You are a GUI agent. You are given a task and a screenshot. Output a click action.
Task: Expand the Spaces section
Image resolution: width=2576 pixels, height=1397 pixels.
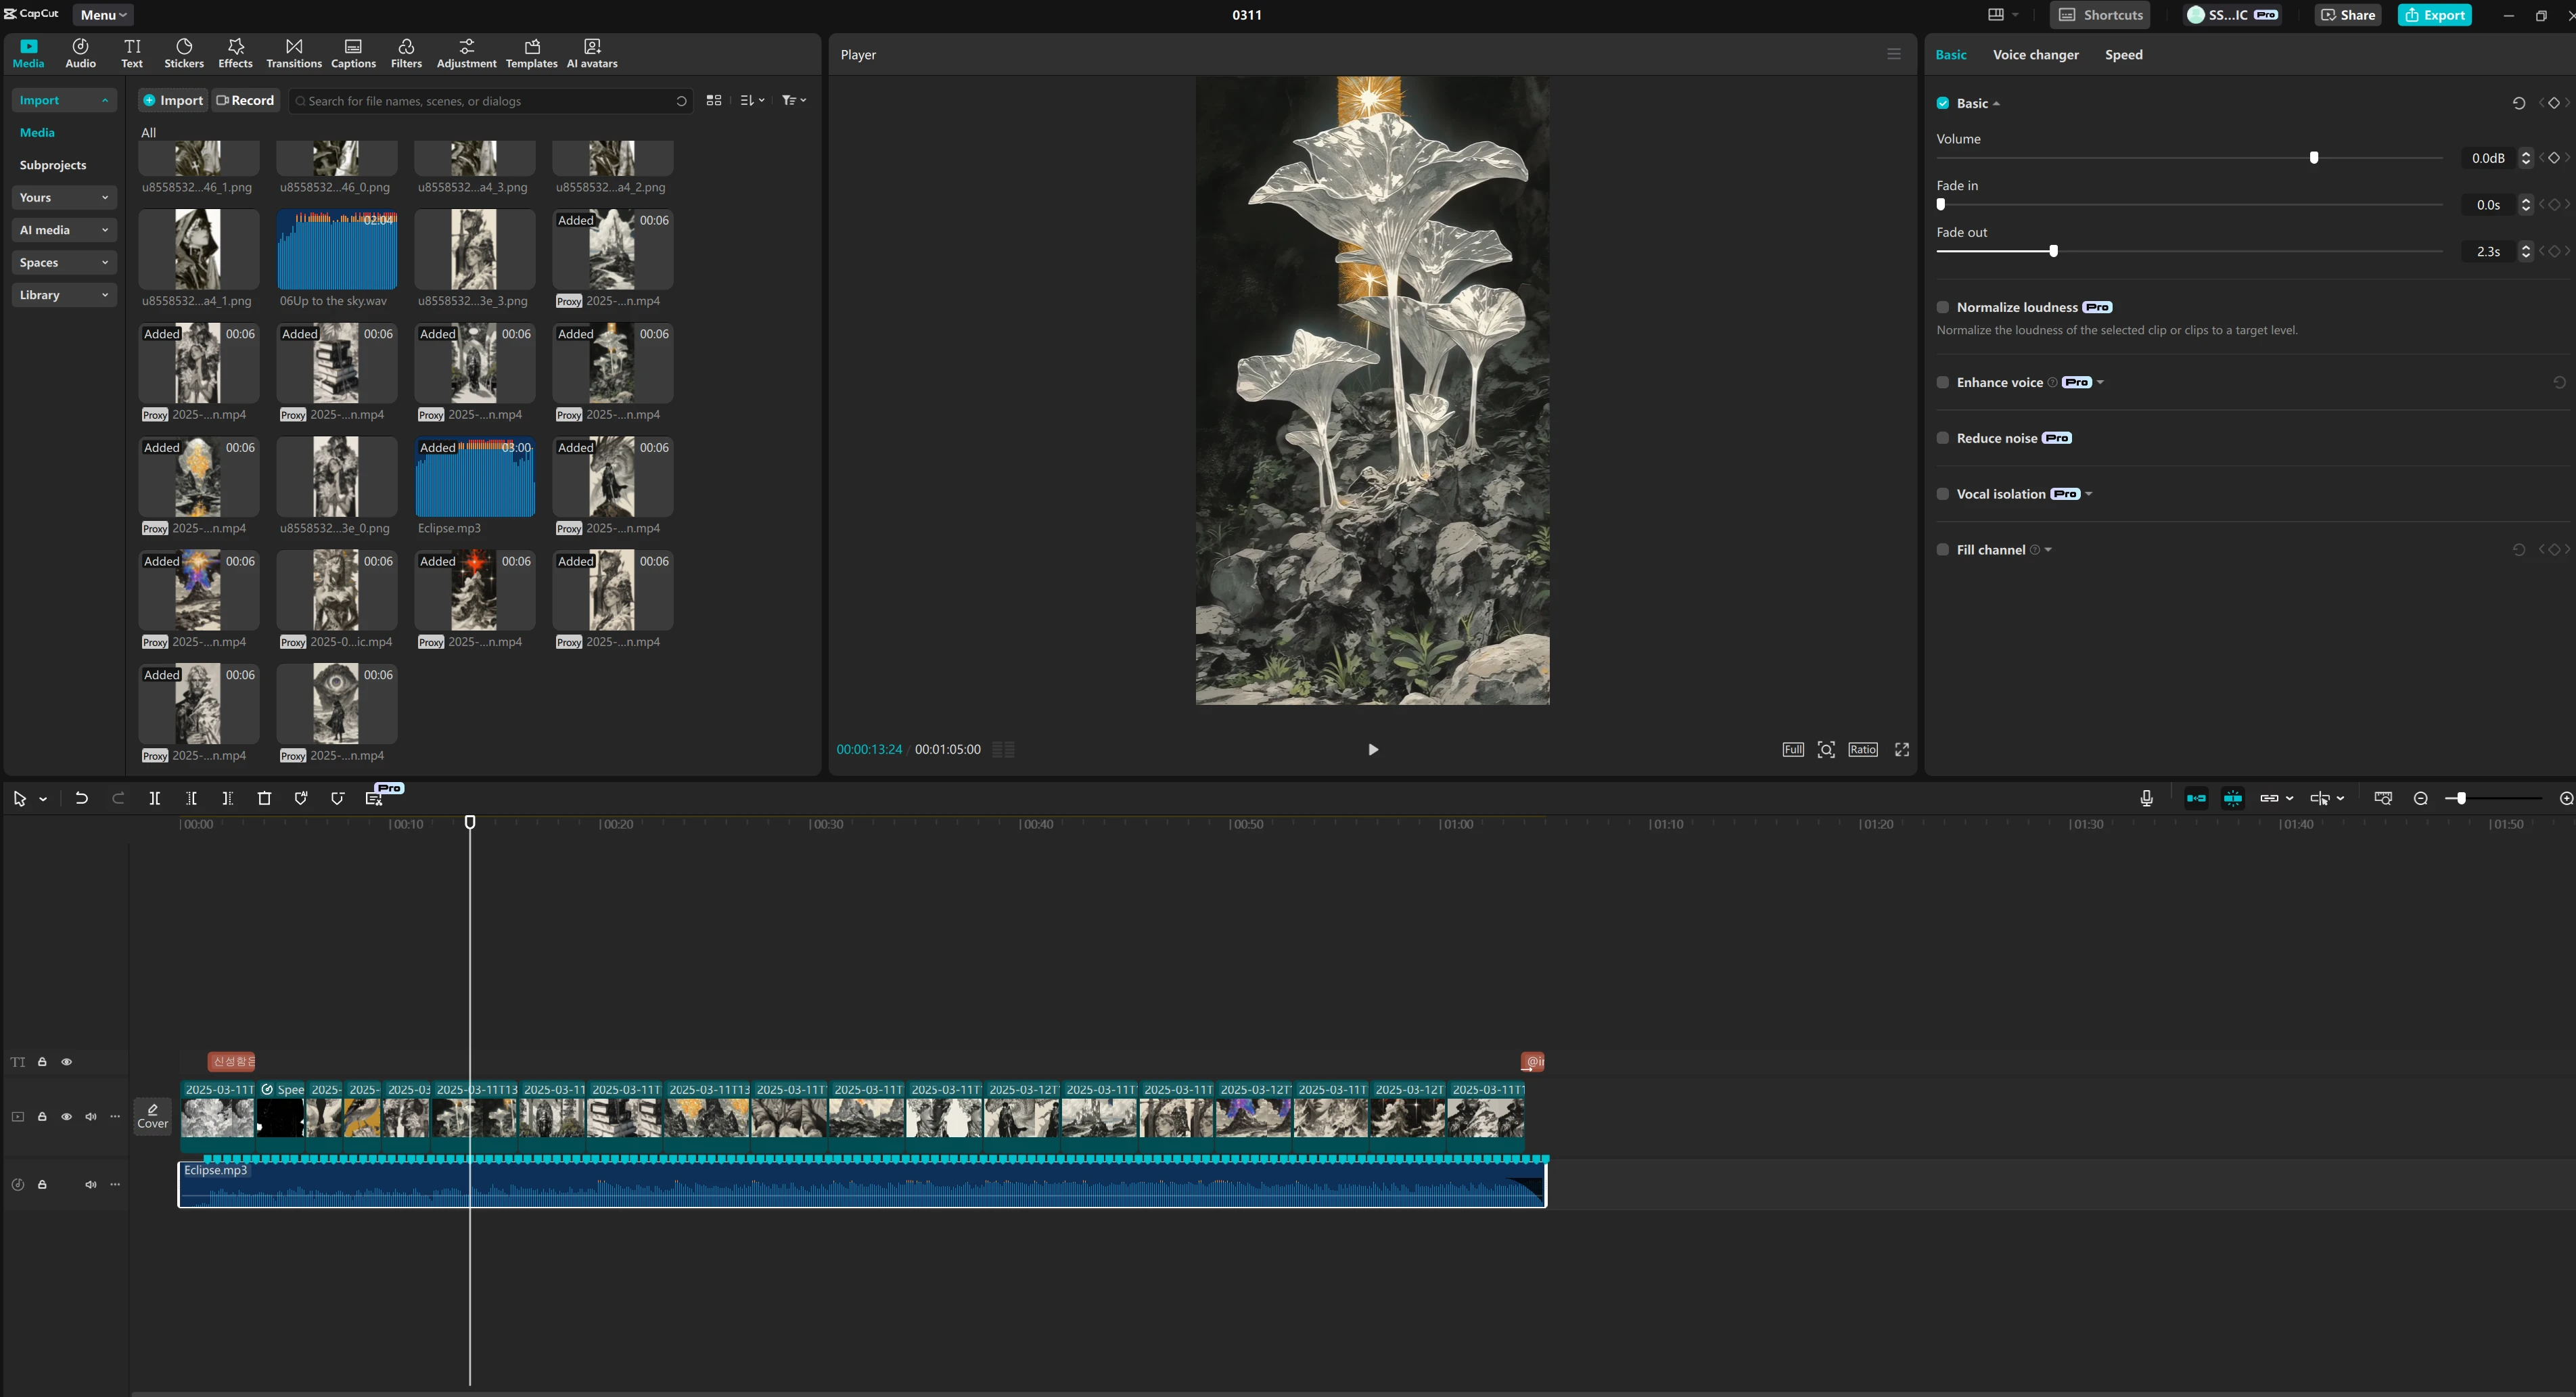coord(64,262)
